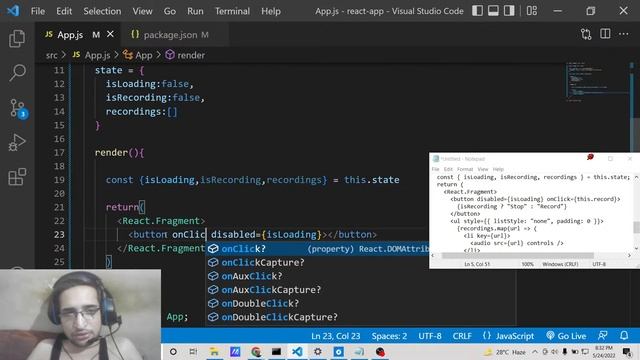
Task: Click the isRecording:false code line
Action: [155, 98]
